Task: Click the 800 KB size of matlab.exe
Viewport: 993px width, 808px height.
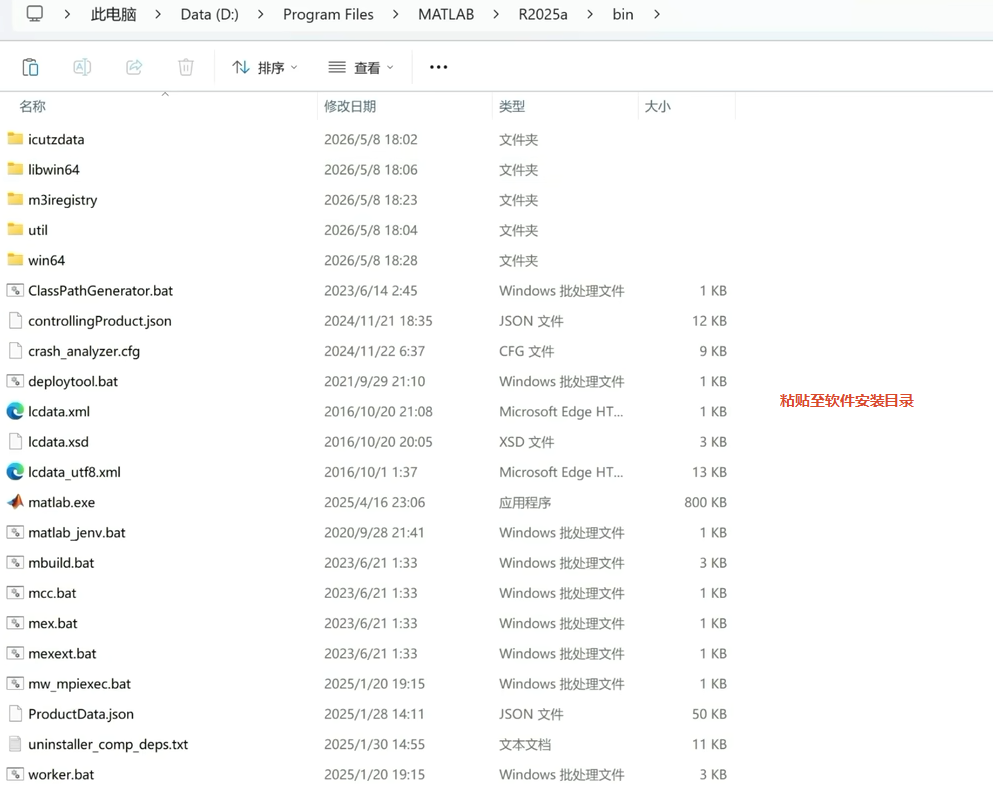Action: 705,502
